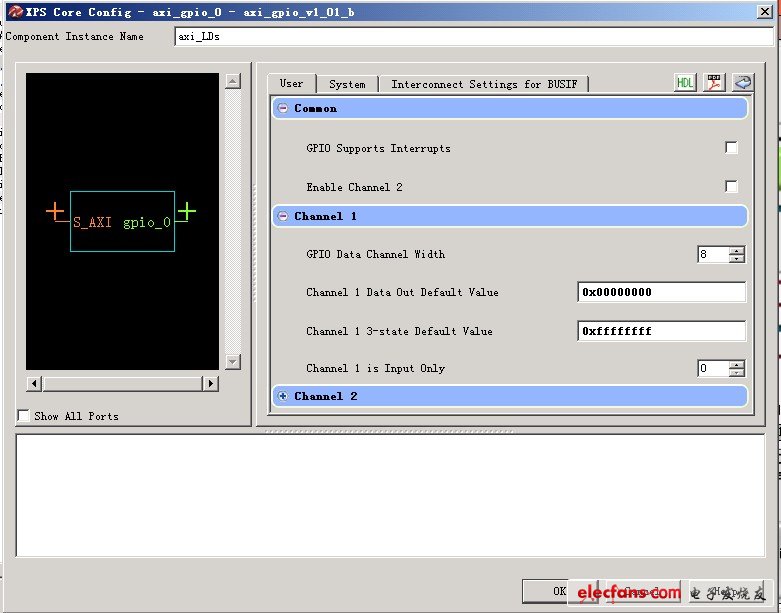Click the restore defaults arrow icon

pyautogui.click(x=742, y=83)
